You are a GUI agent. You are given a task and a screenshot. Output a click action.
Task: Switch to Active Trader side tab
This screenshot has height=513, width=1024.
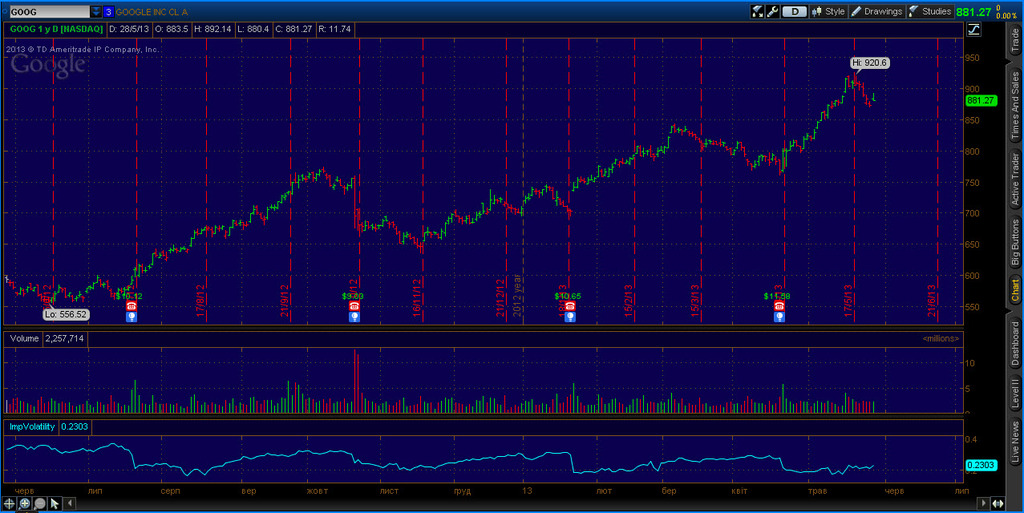[1016, 179]
